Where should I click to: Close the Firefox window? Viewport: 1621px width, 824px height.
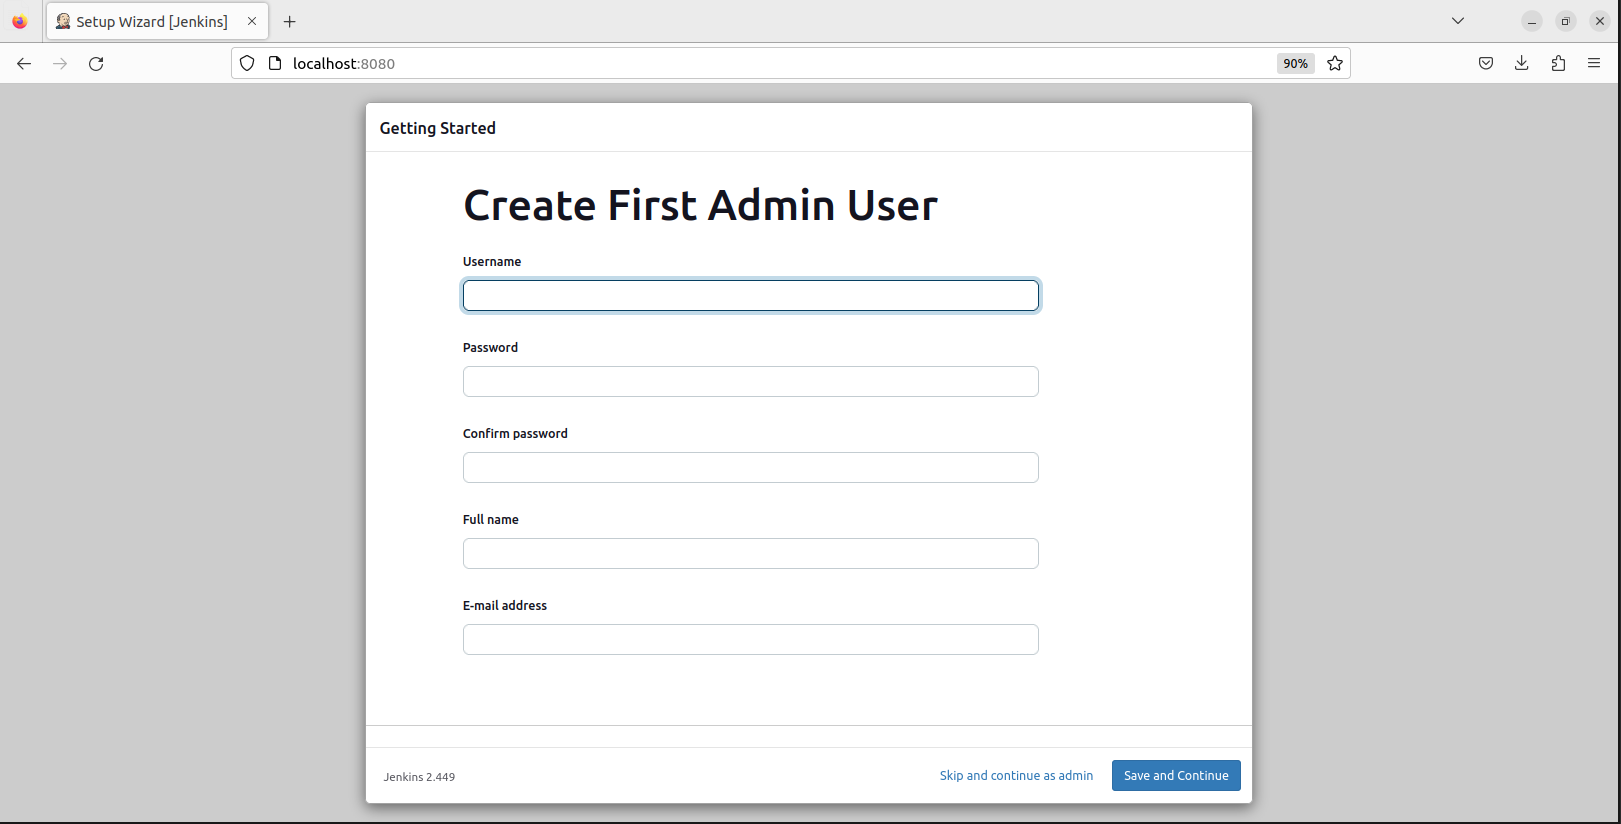click(1600, 21)
